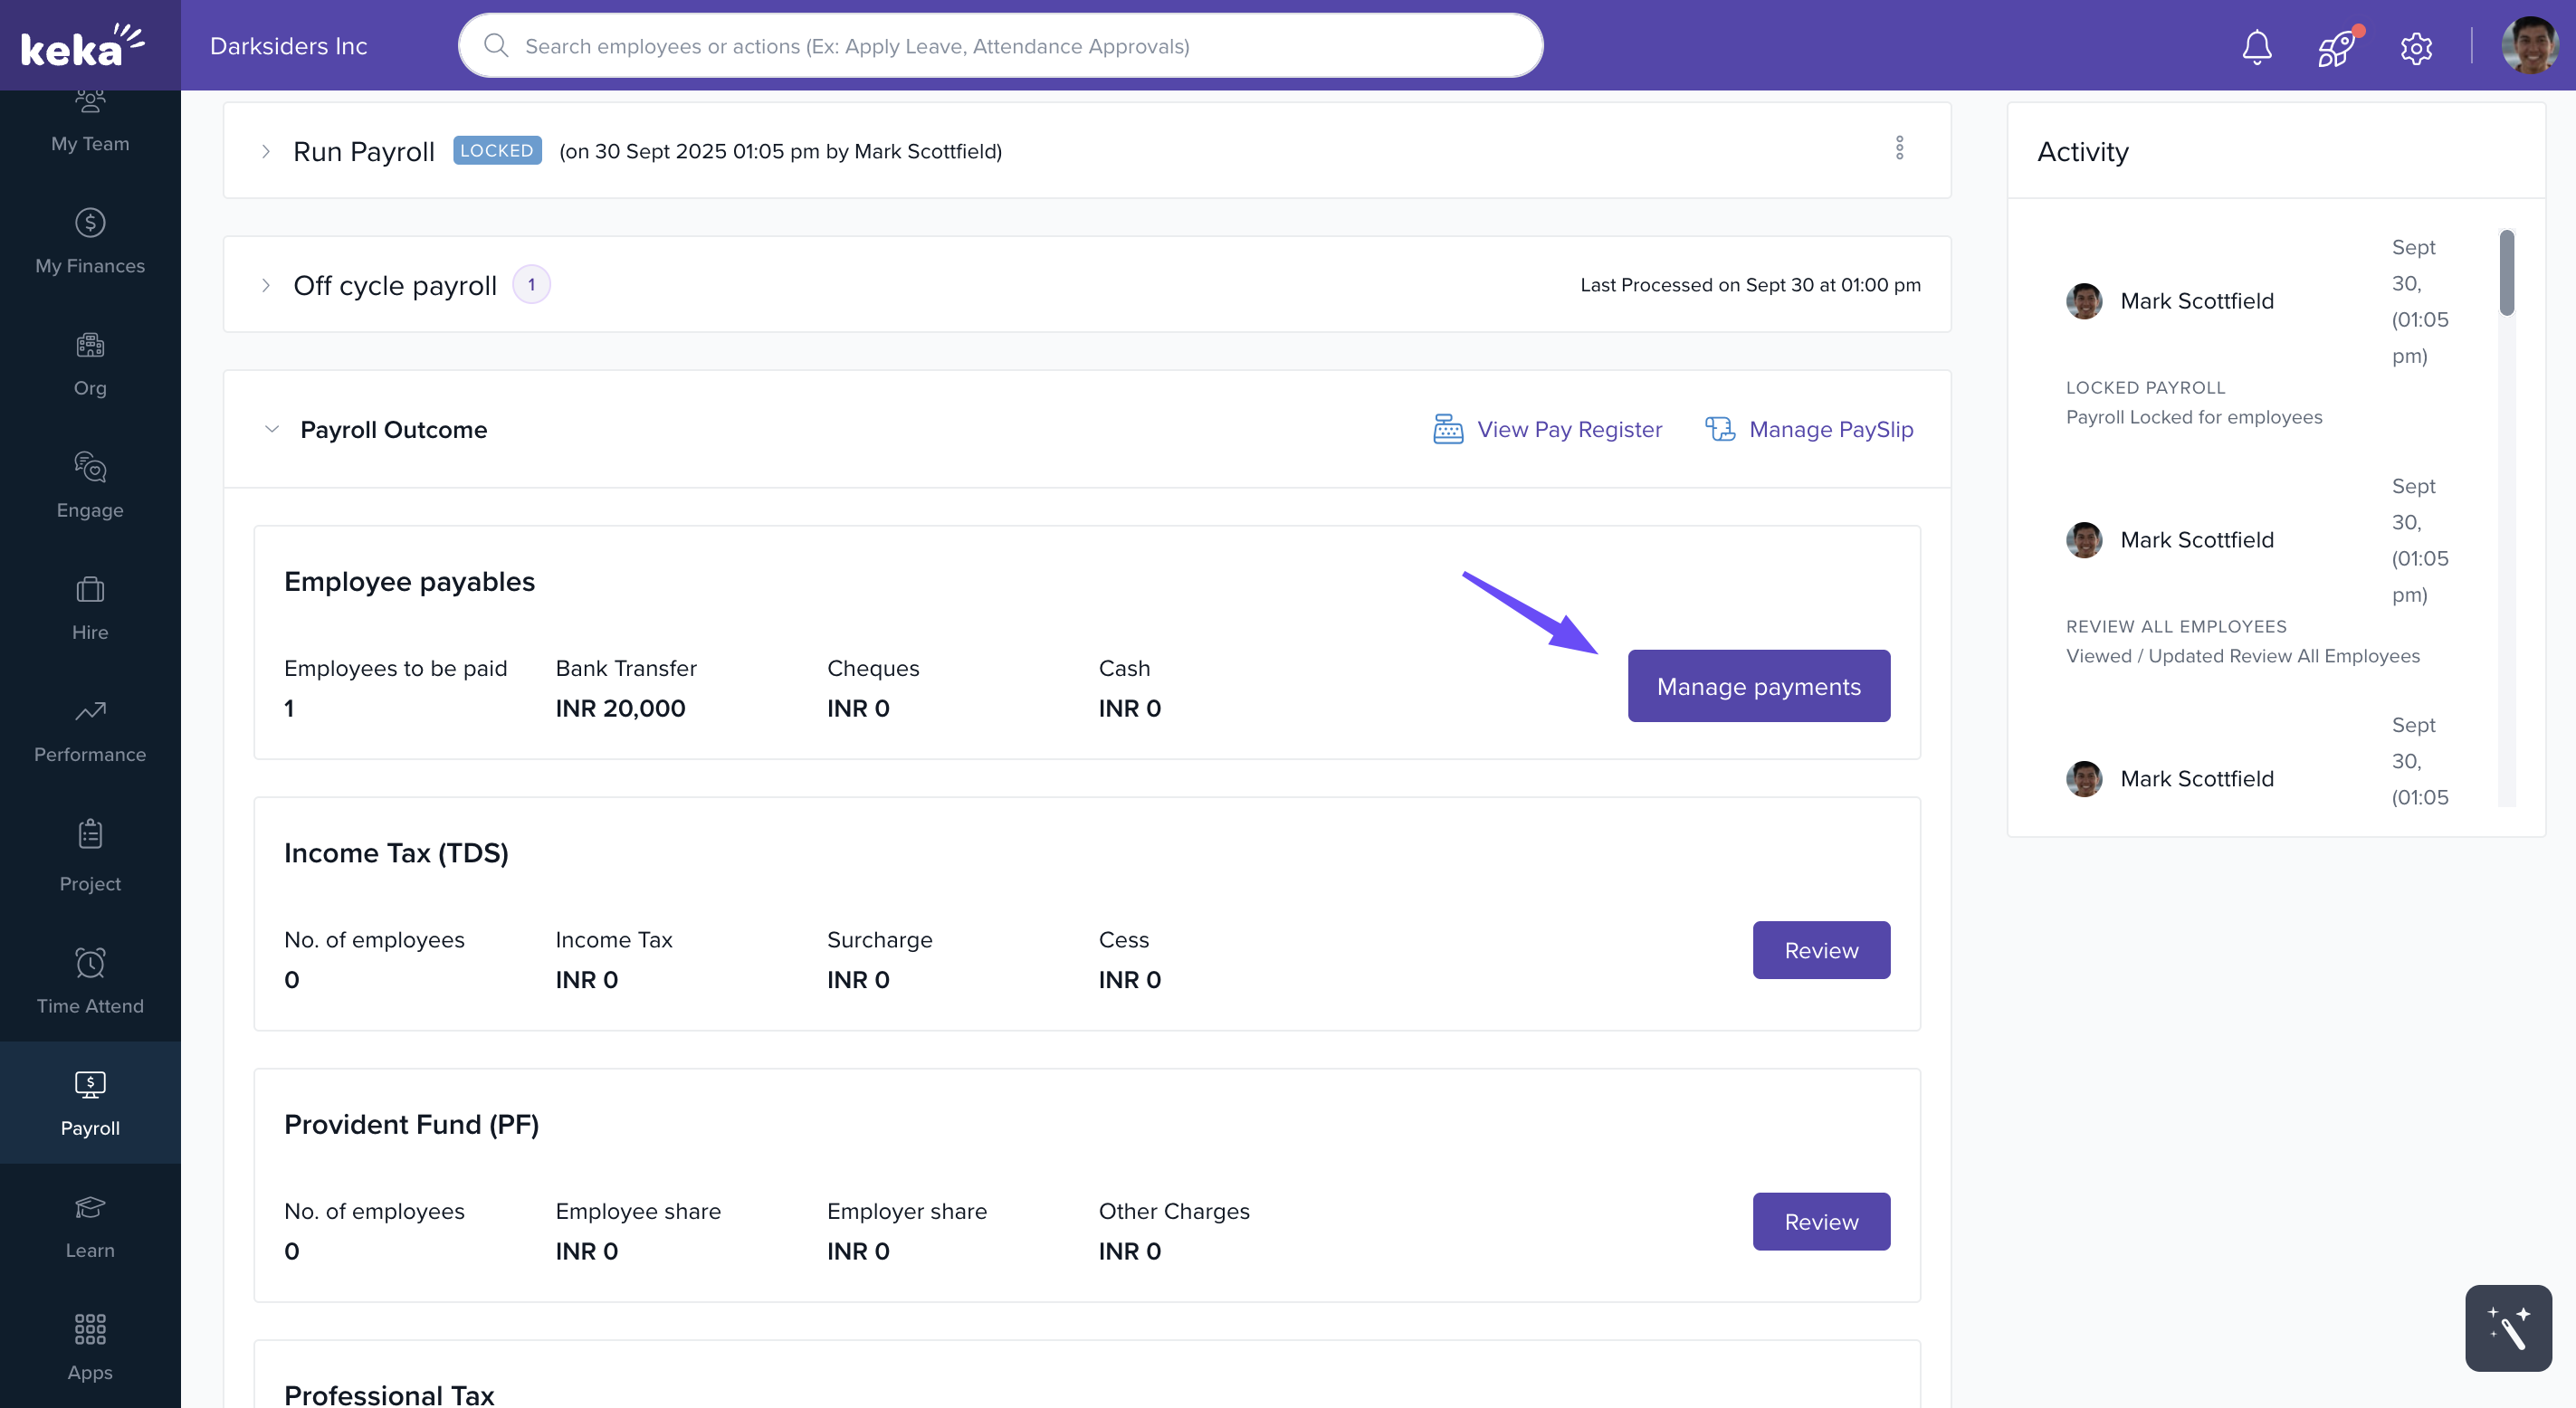Image resolution: width=2576 pixels, height=1408 pixels.
Task: Select the Payroll menu item
Action: 90,1103
